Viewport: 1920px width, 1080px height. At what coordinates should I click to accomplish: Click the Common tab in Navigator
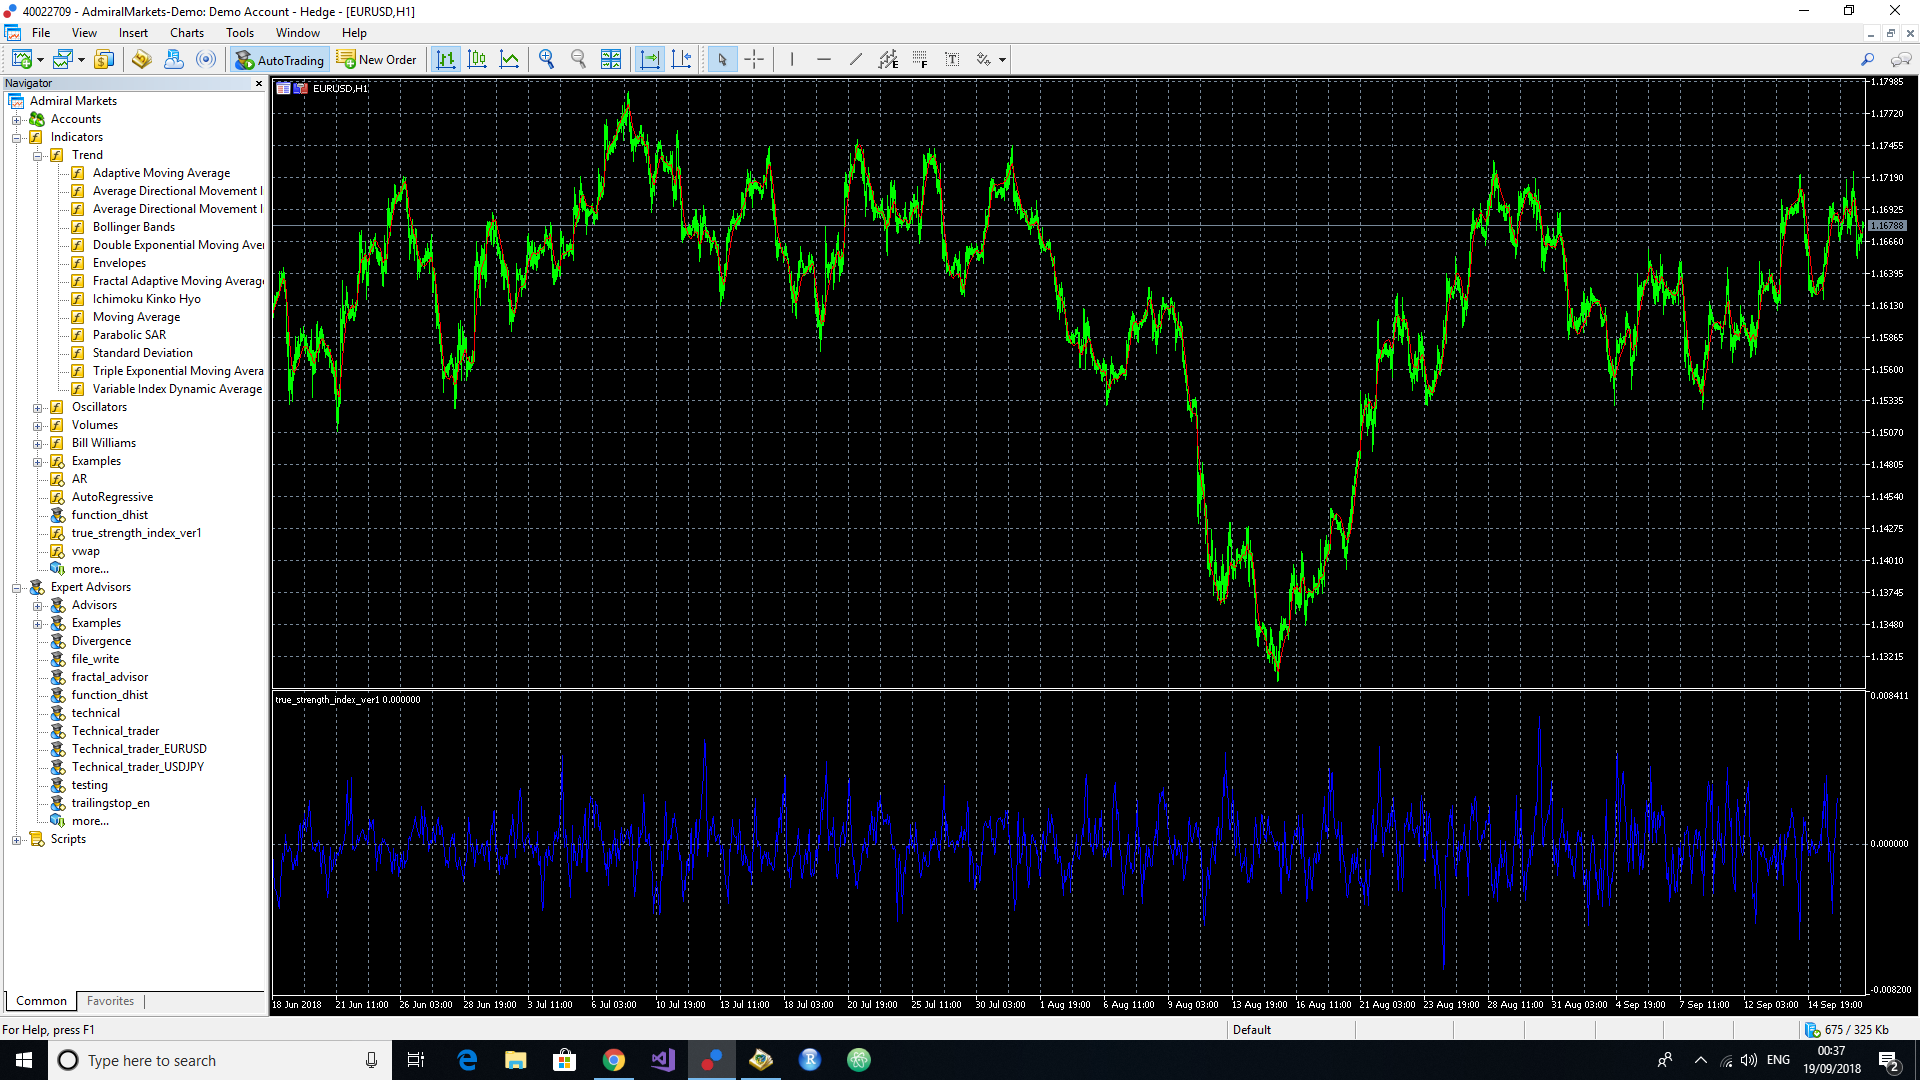coord(40,1001)
